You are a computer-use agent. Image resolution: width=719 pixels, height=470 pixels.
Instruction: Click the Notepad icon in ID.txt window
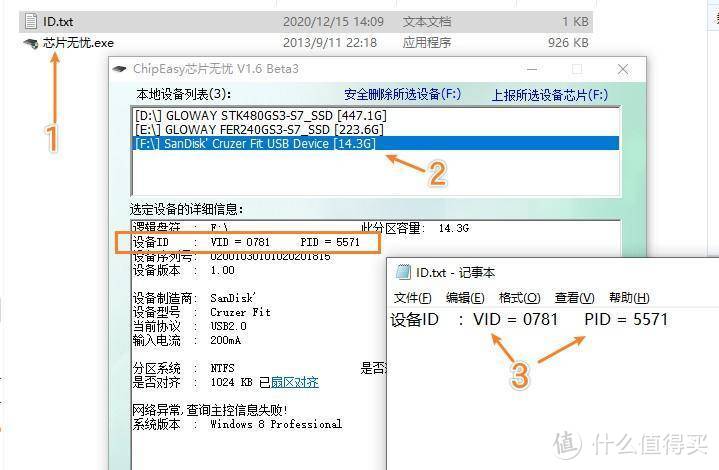(x=403, y=272)
